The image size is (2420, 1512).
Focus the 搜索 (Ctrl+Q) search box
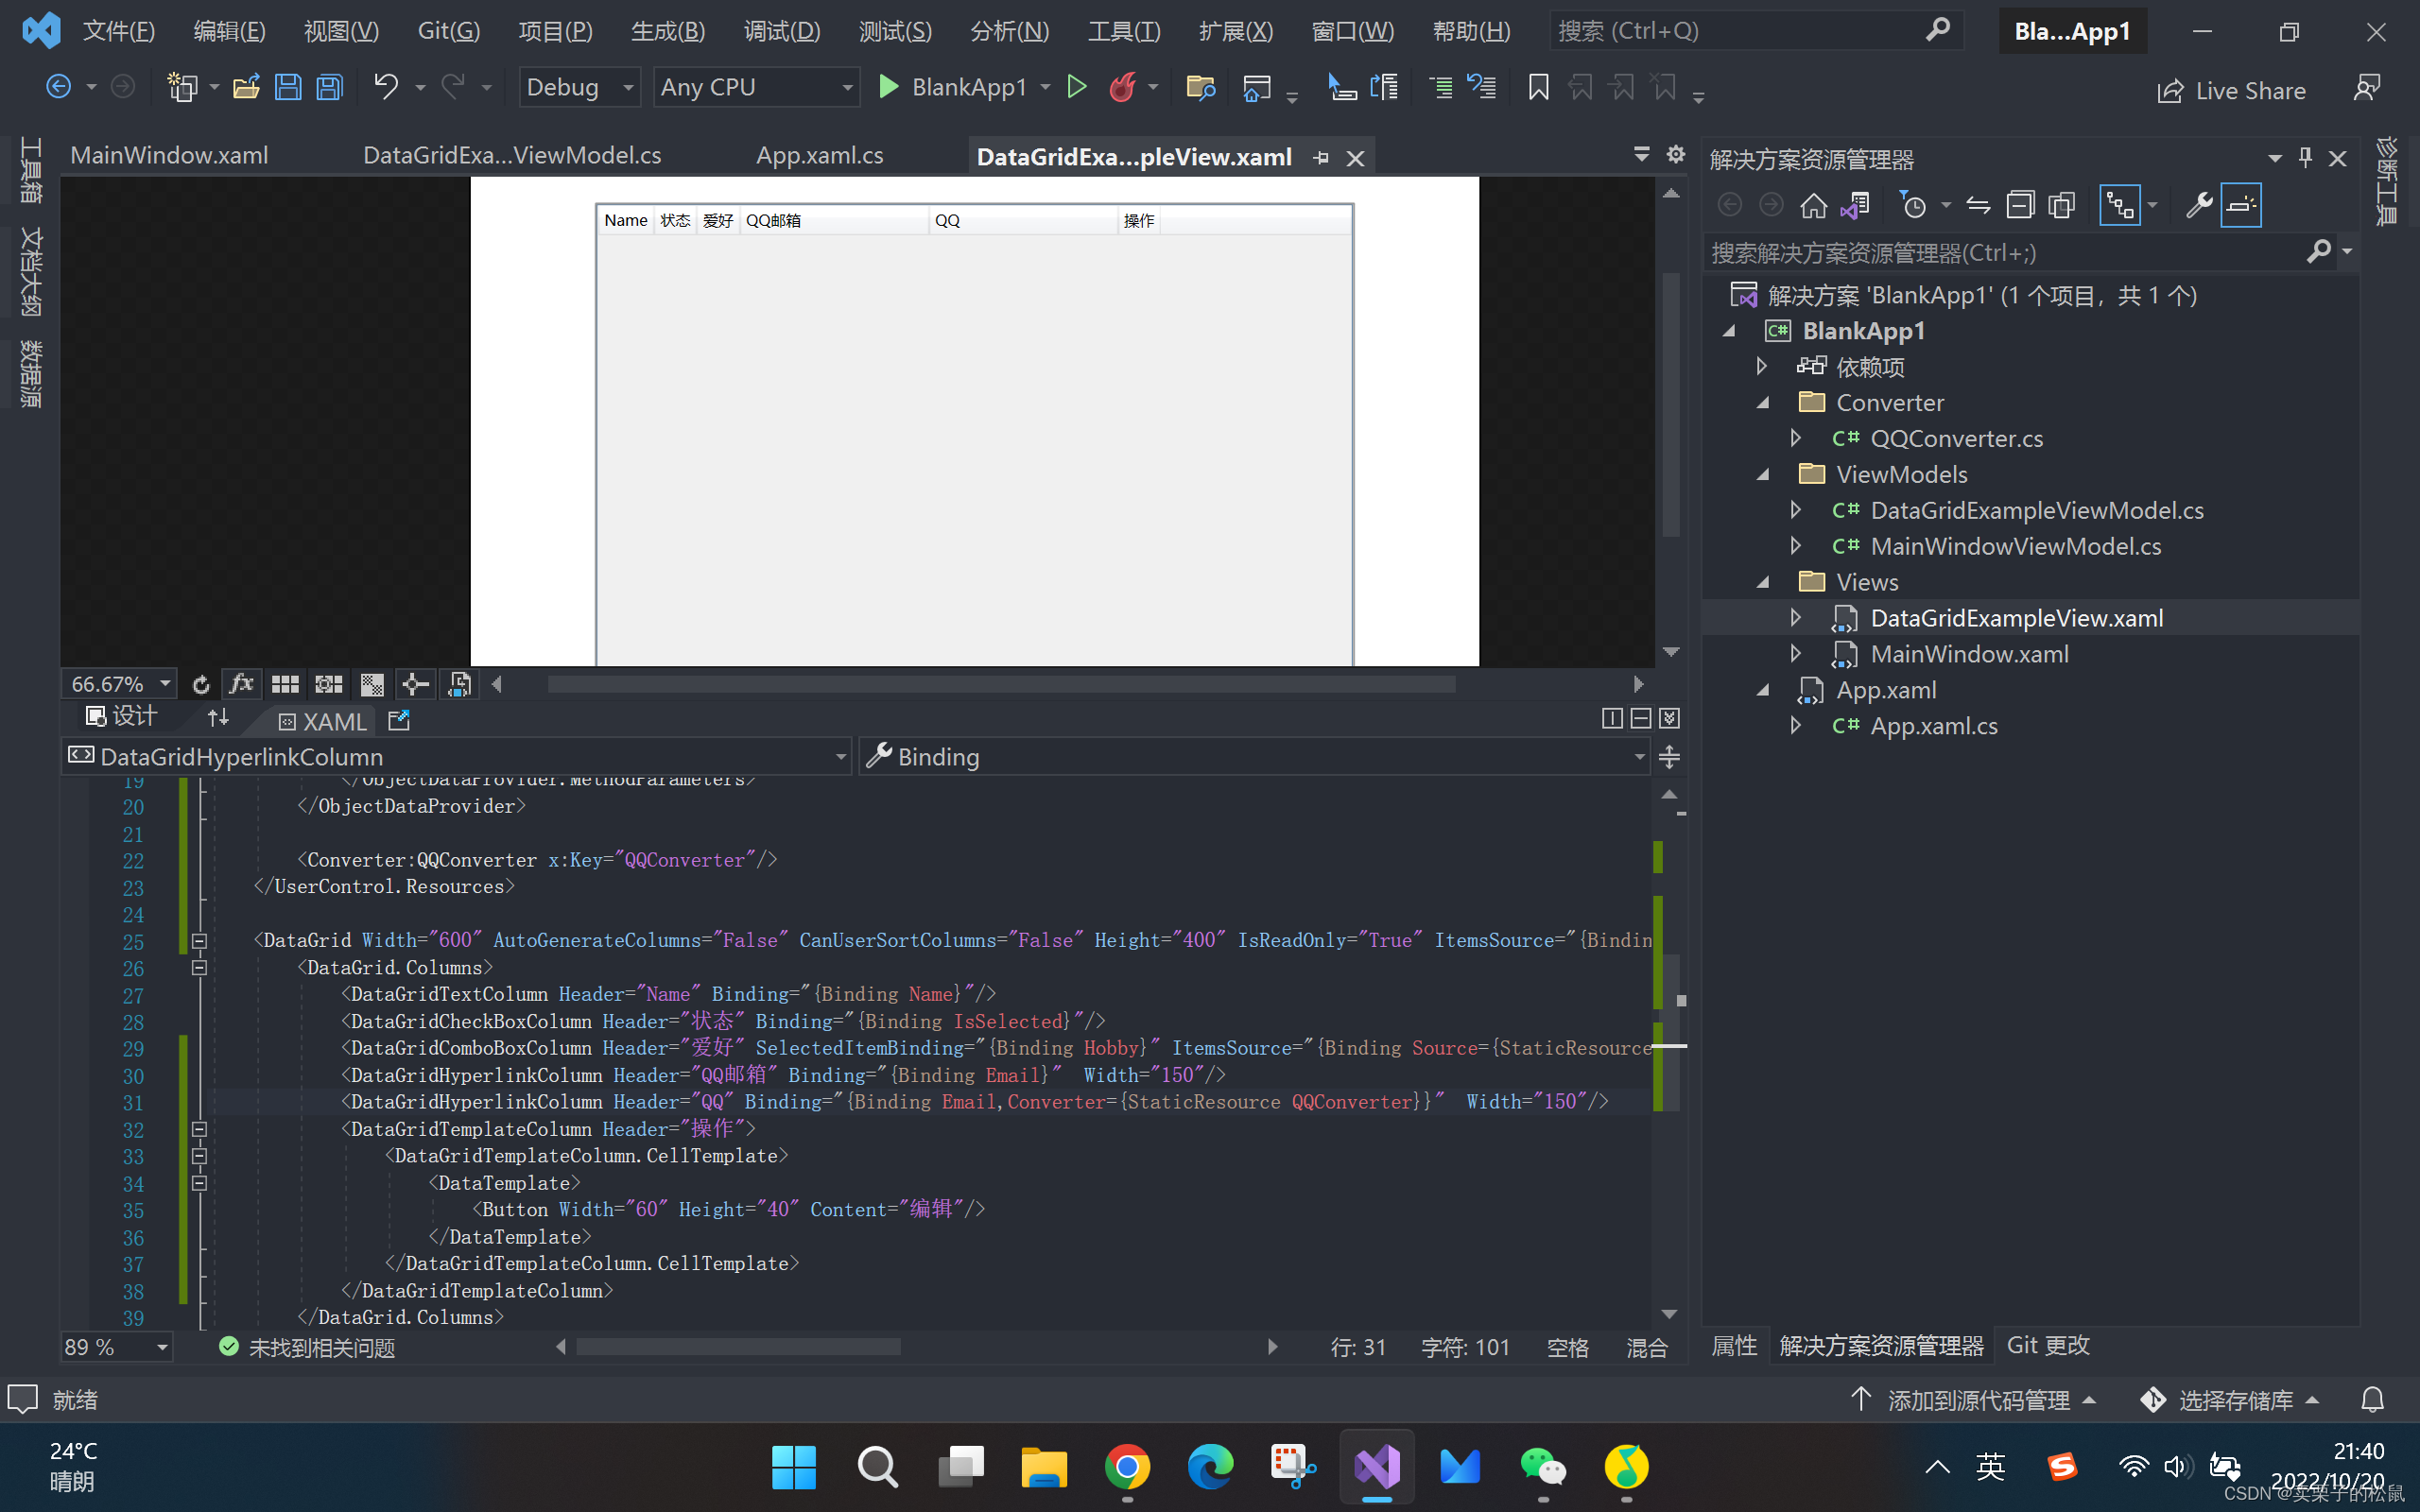1755,31
